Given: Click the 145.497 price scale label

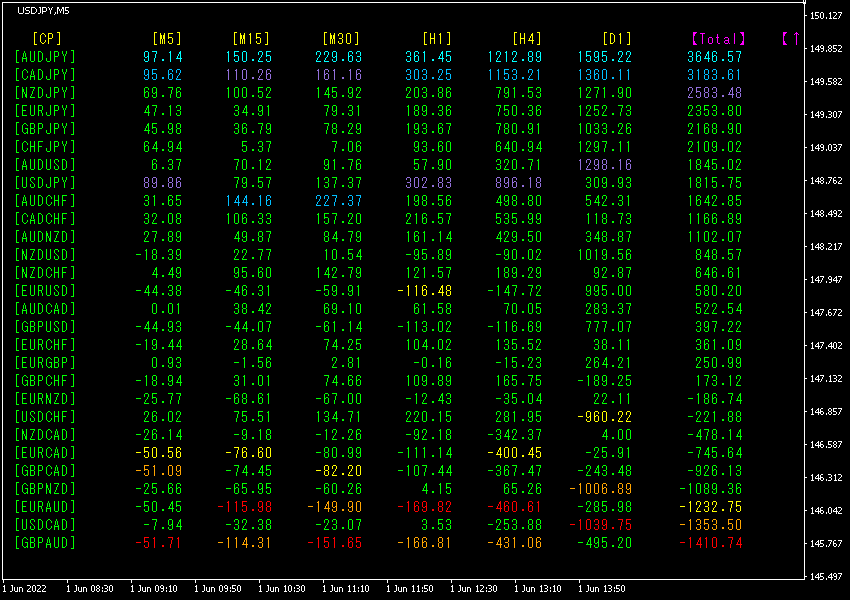Looking at the screenshot, I should (826, 576).
